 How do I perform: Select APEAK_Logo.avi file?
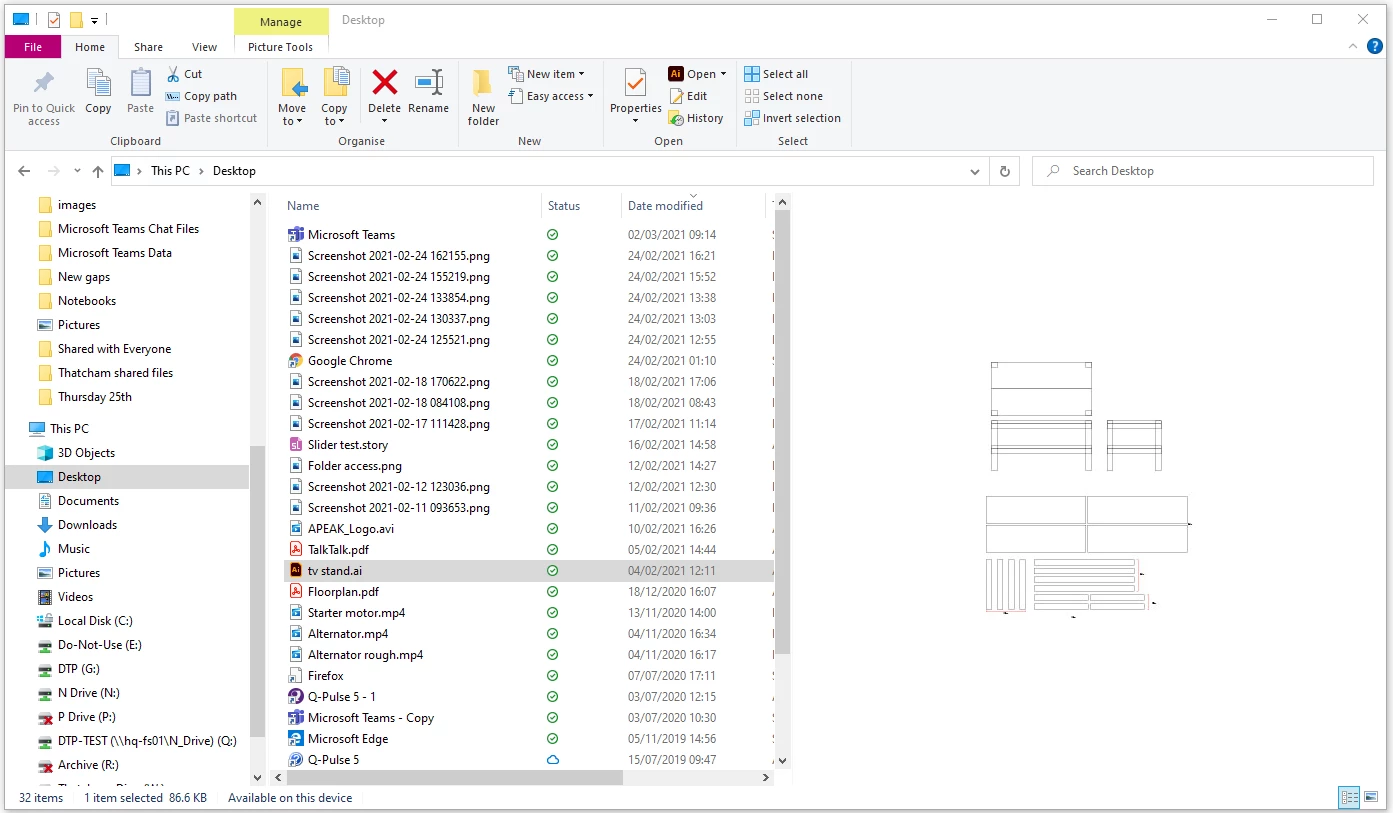click(x=351, y=529)
